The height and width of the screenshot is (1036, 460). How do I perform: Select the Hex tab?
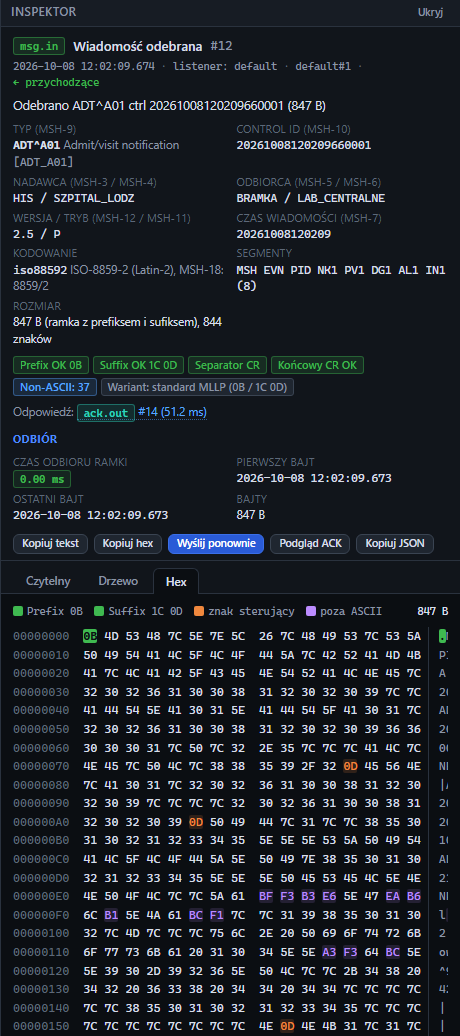click(x=176, y=581)
